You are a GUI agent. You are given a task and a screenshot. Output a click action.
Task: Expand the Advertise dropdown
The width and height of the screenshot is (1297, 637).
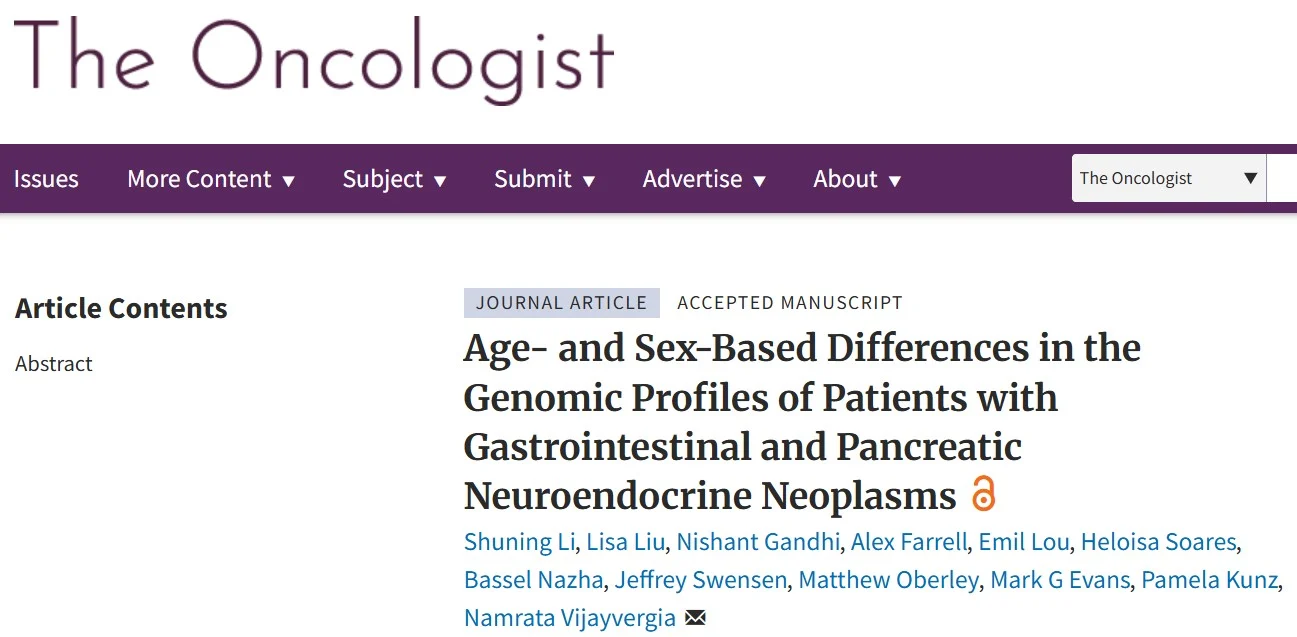coord(704,179)
